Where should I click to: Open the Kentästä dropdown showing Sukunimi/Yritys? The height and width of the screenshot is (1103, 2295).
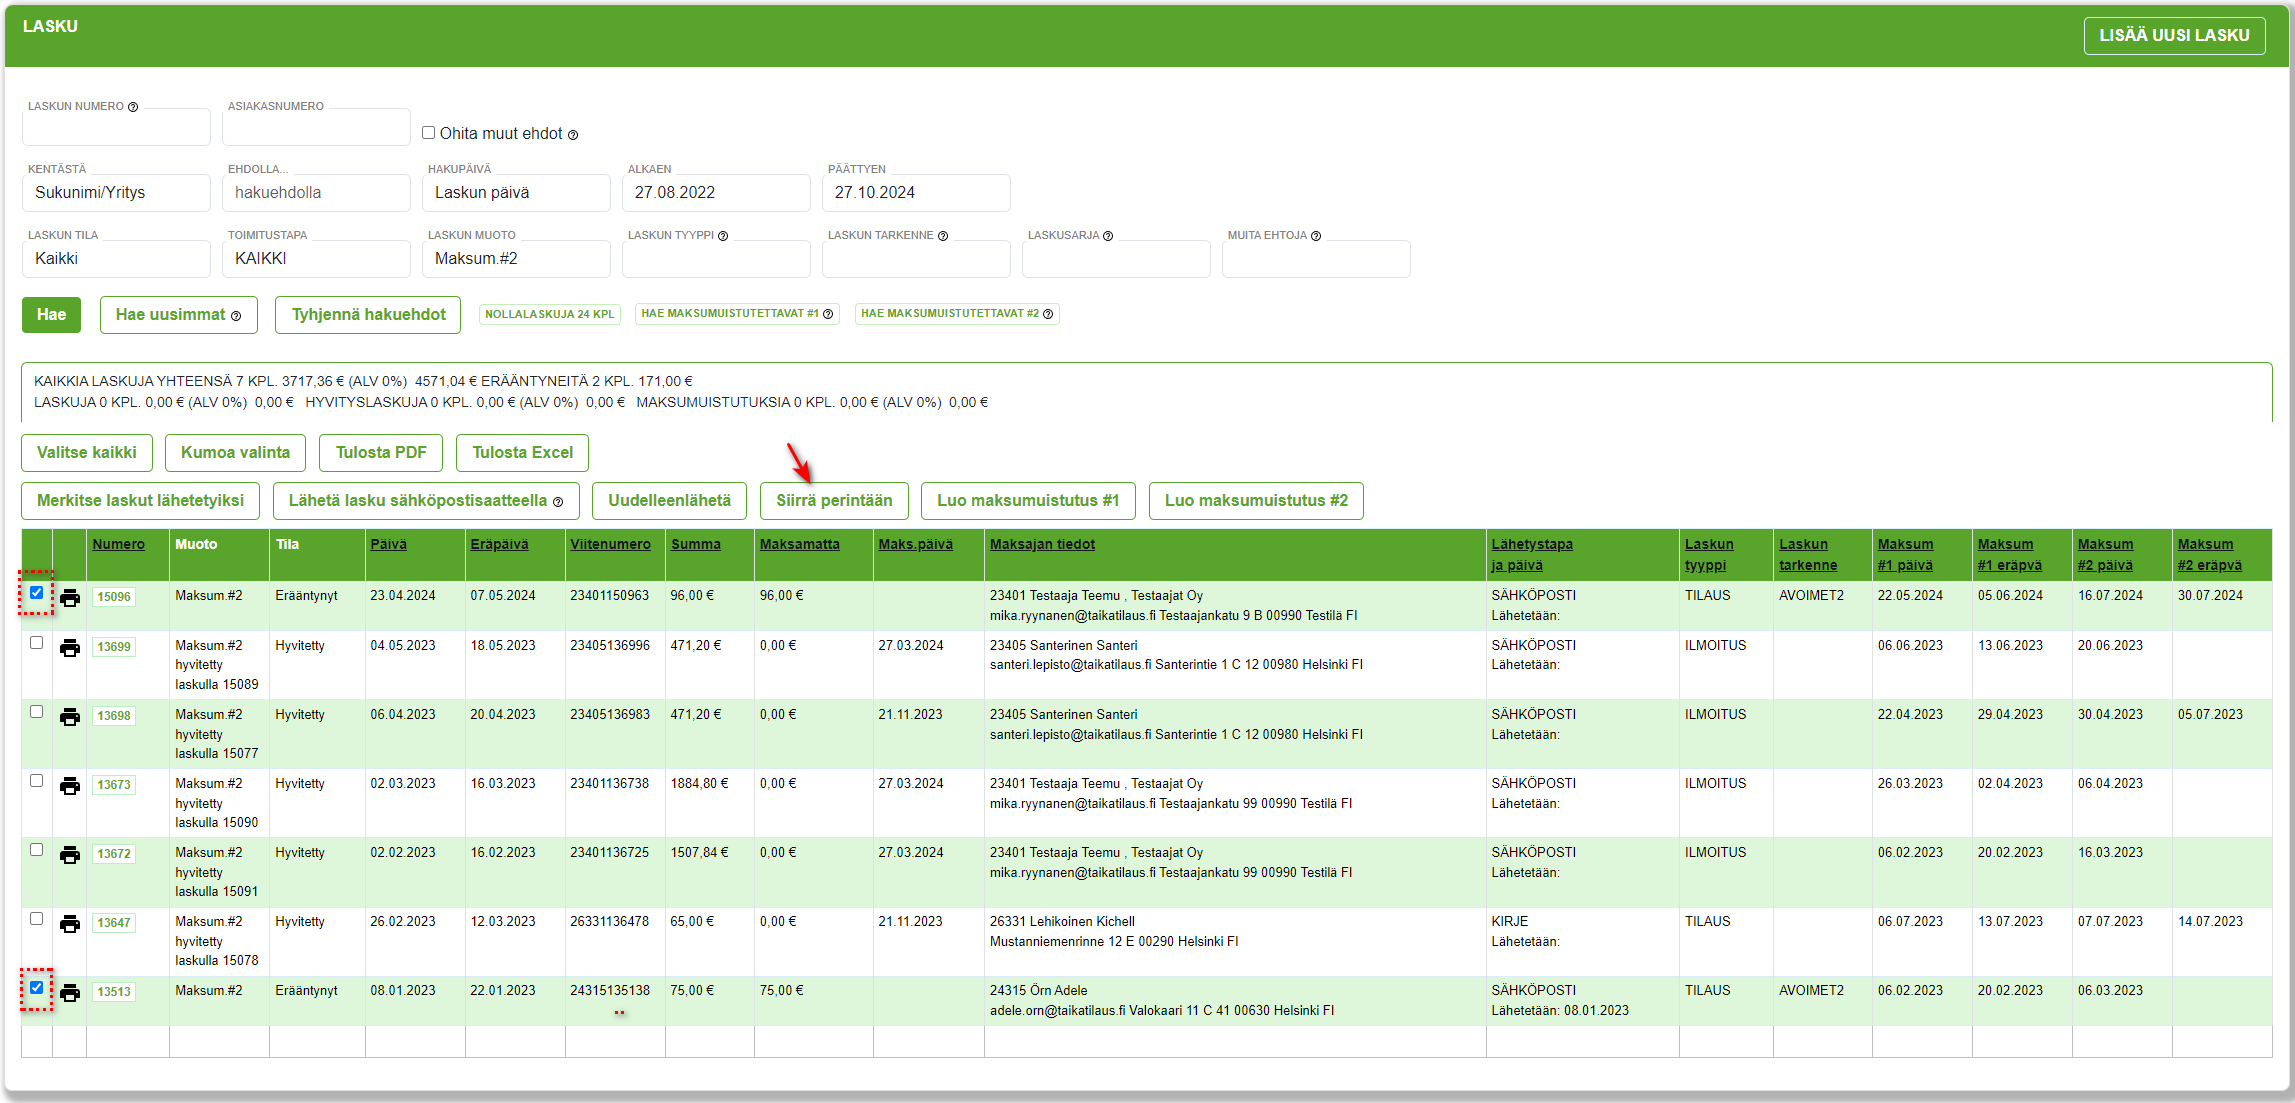click(116, 193)
